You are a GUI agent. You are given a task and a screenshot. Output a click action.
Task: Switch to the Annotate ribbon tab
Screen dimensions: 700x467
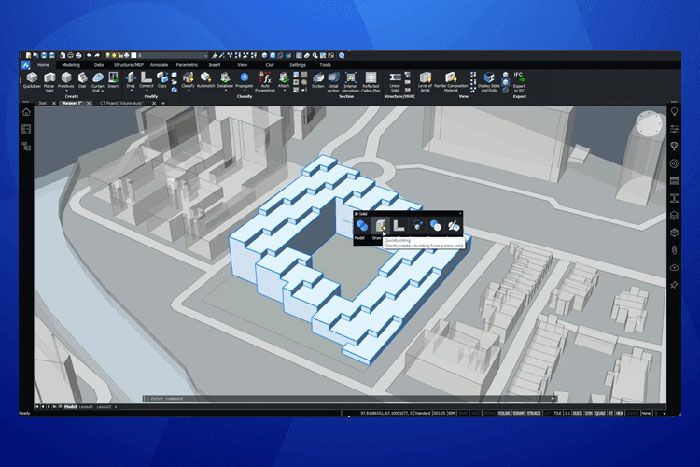159,65
